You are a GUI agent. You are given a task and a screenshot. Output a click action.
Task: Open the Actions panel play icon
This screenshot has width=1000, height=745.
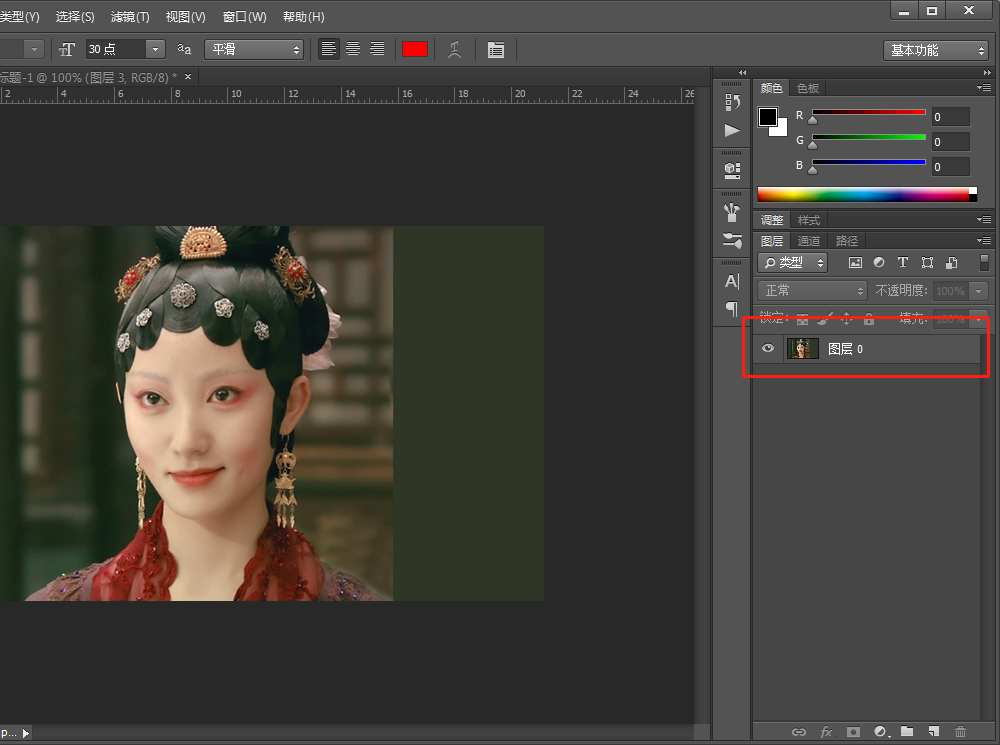pyautogui.click(x=732, y=130)
